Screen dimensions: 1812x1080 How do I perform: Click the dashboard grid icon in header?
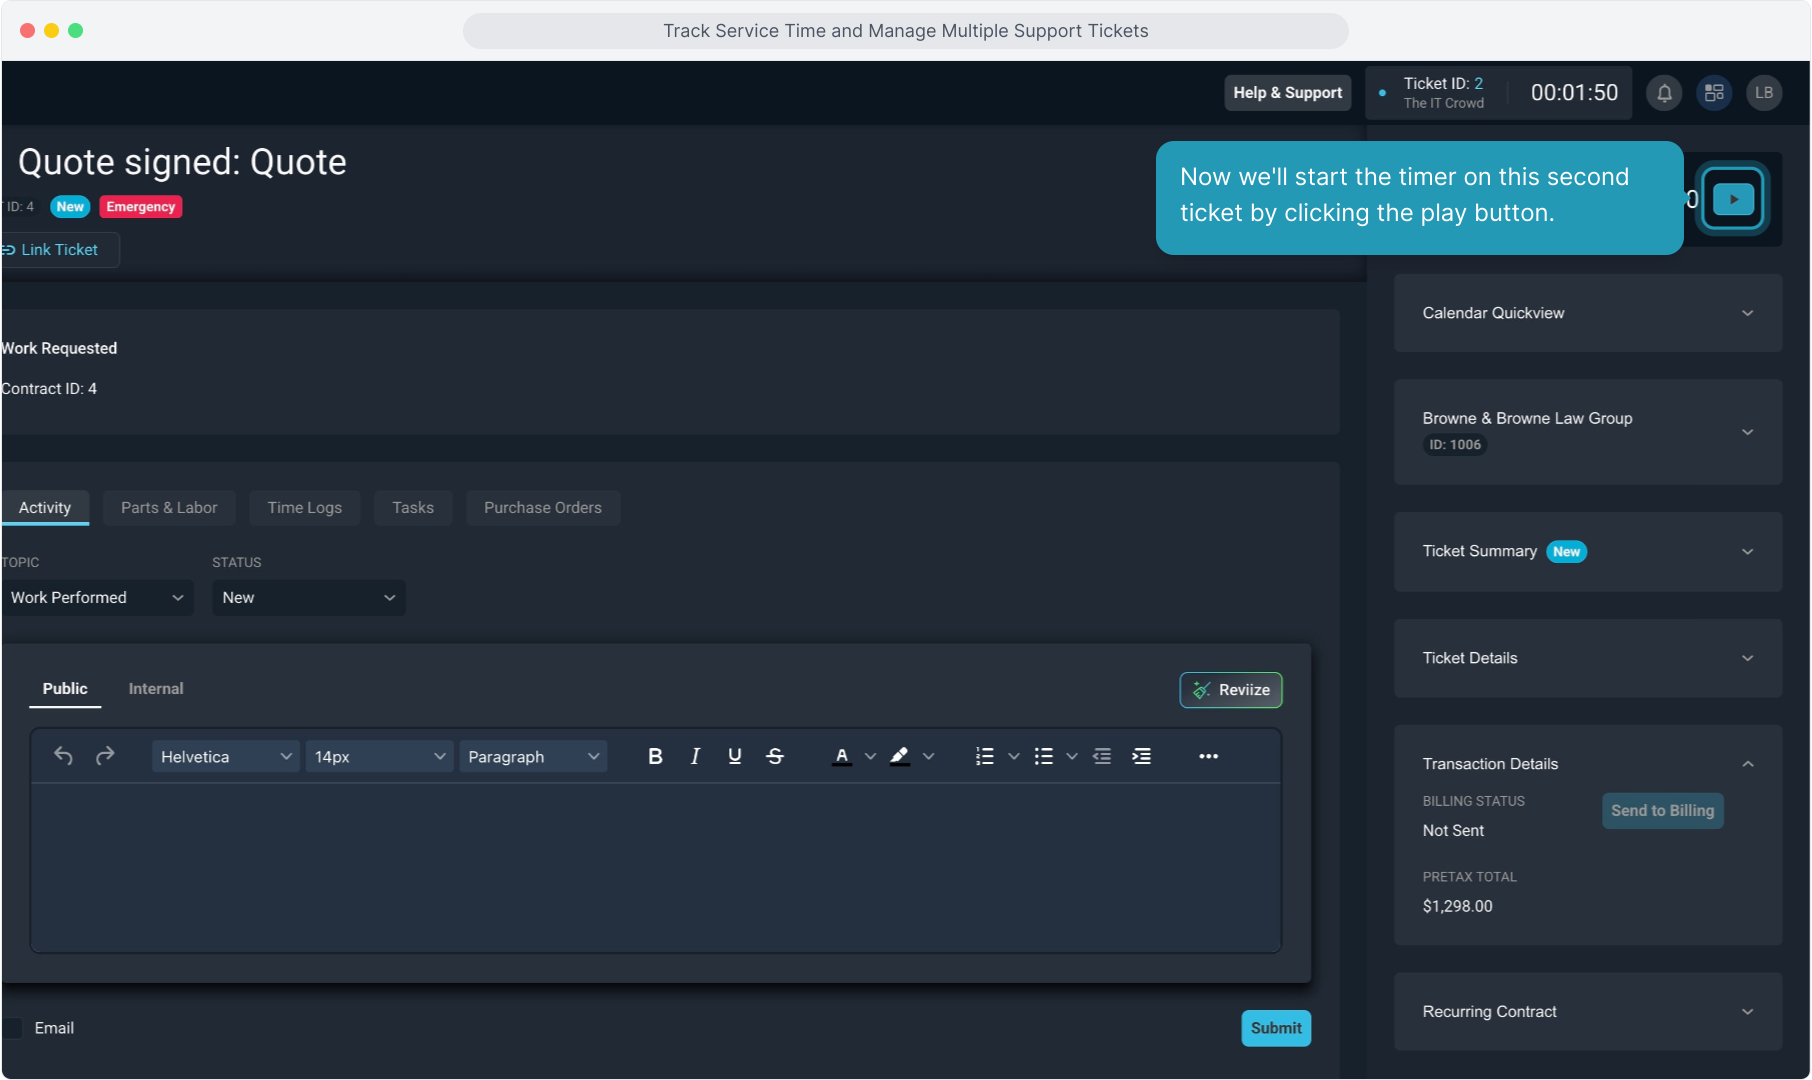(x=1714, y=93)
